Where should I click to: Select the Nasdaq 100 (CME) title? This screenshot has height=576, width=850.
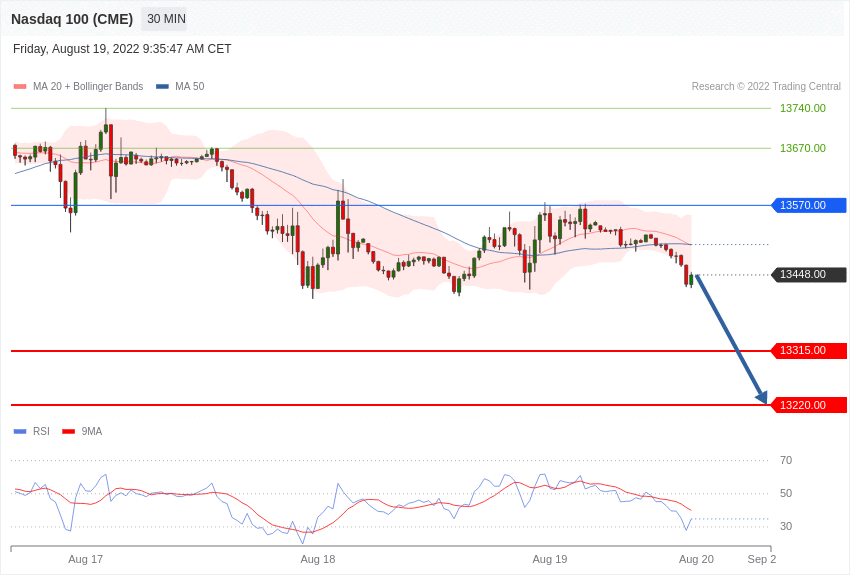[x=72, y=19]
